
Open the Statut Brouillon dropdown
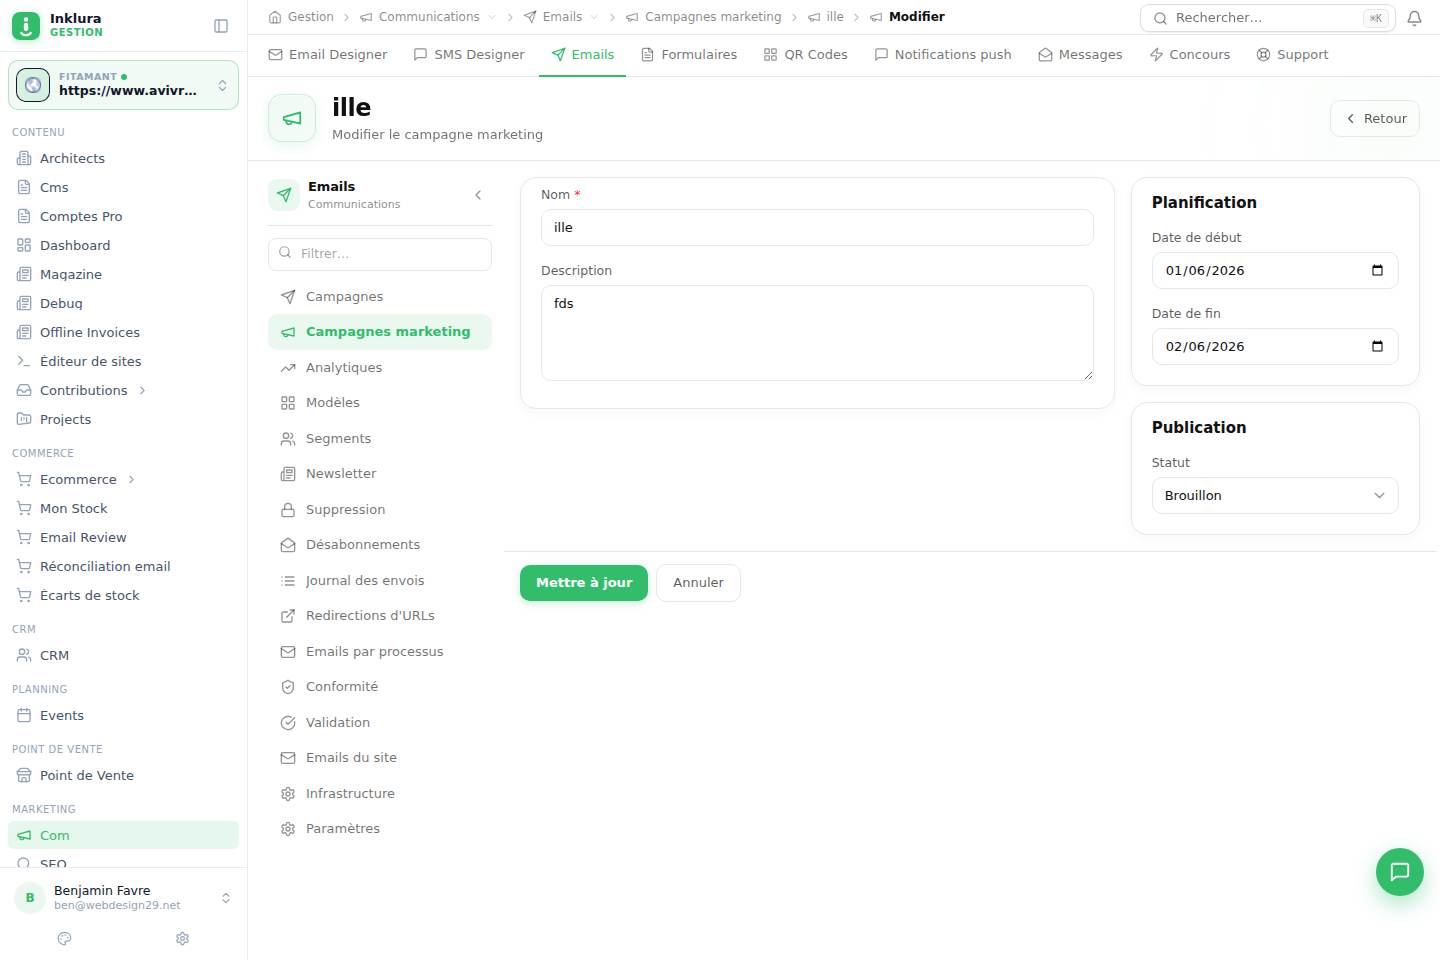coord(1275,495)
